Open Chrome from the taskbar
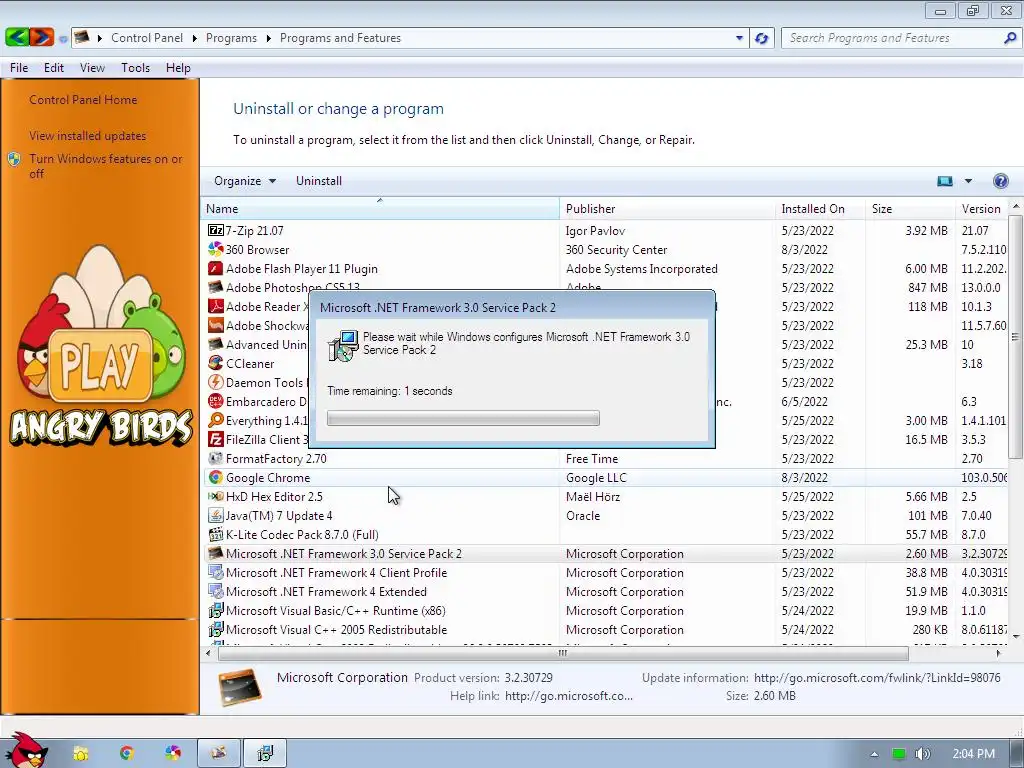This screenshot has height=768, width=1024. click(x=127, y=753)
